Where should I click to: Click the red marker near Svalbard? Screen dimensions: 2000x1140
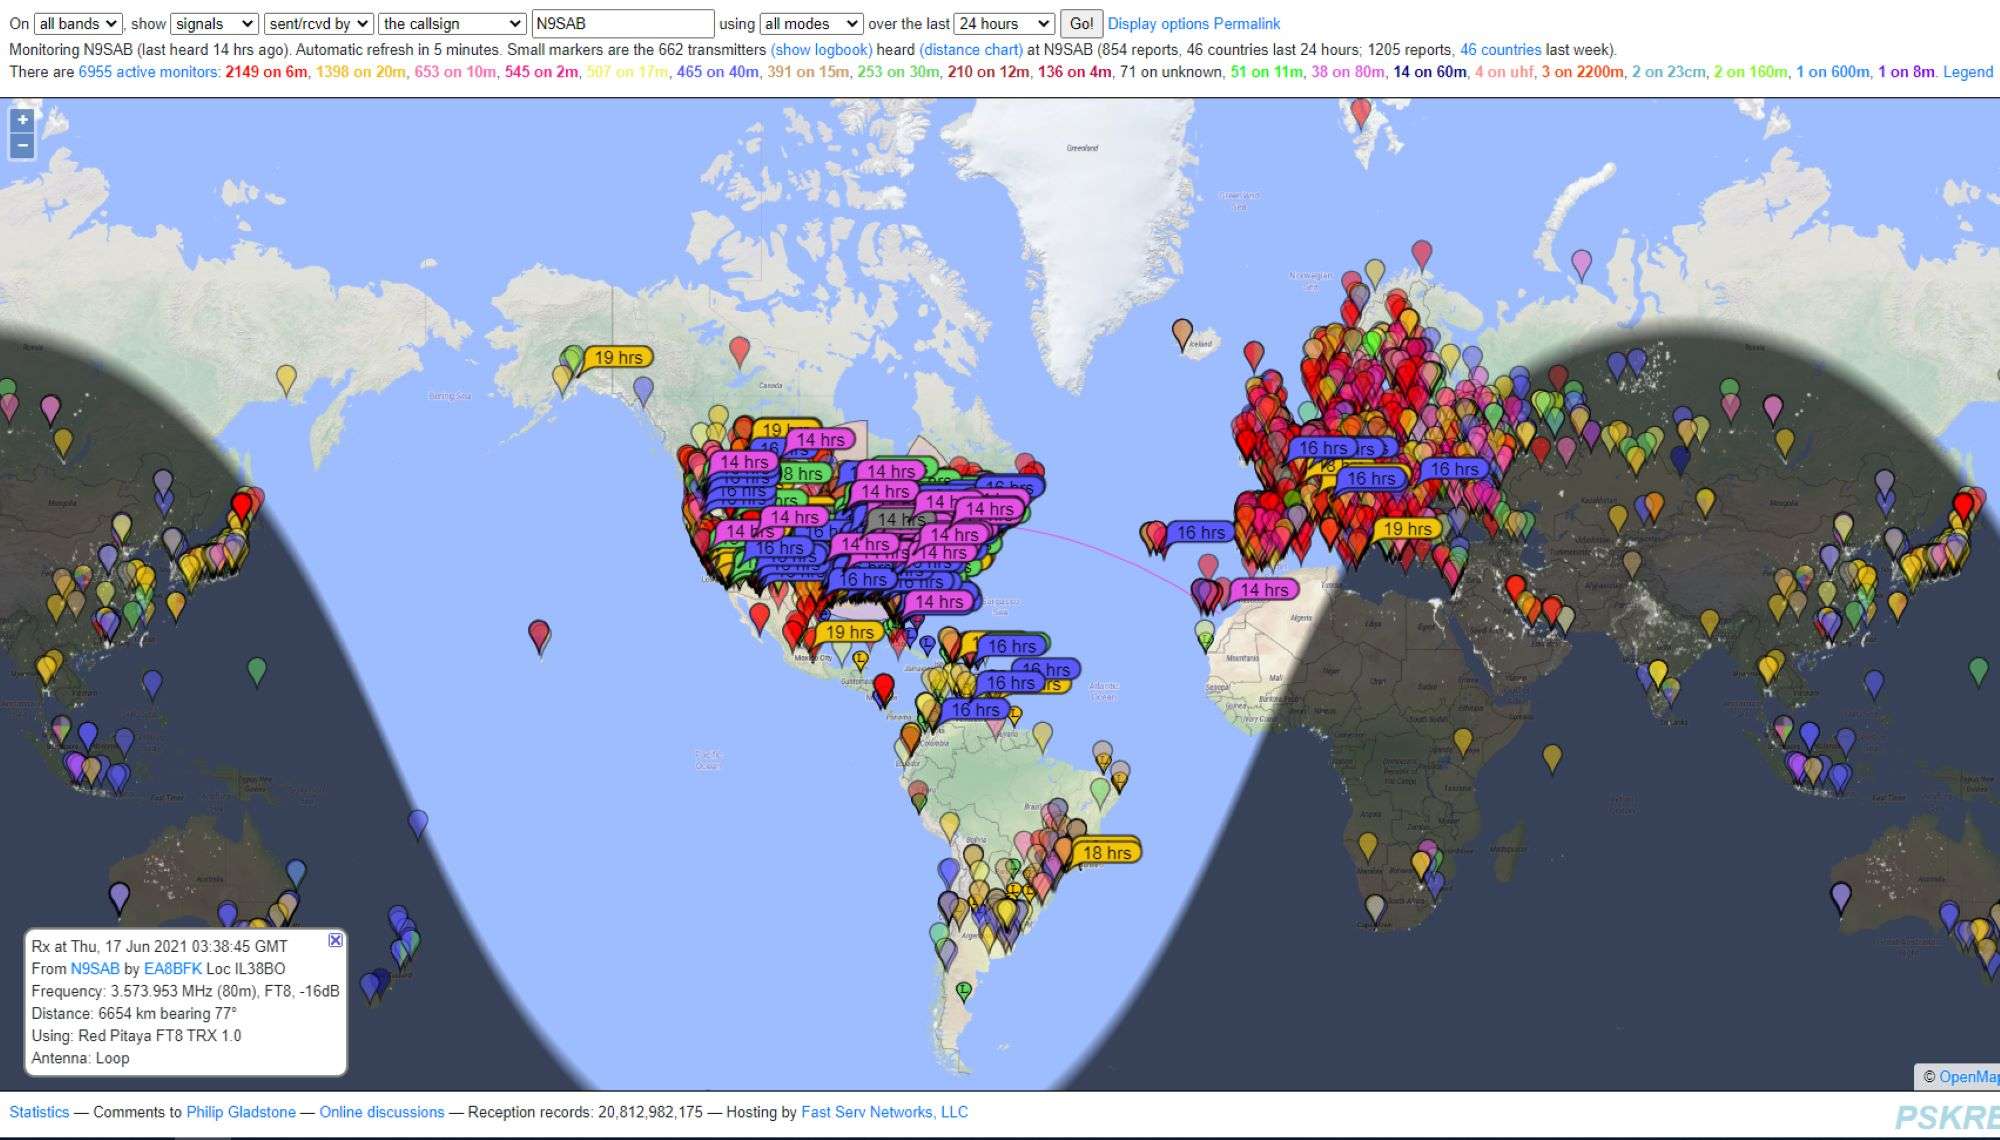(1360, 112)
